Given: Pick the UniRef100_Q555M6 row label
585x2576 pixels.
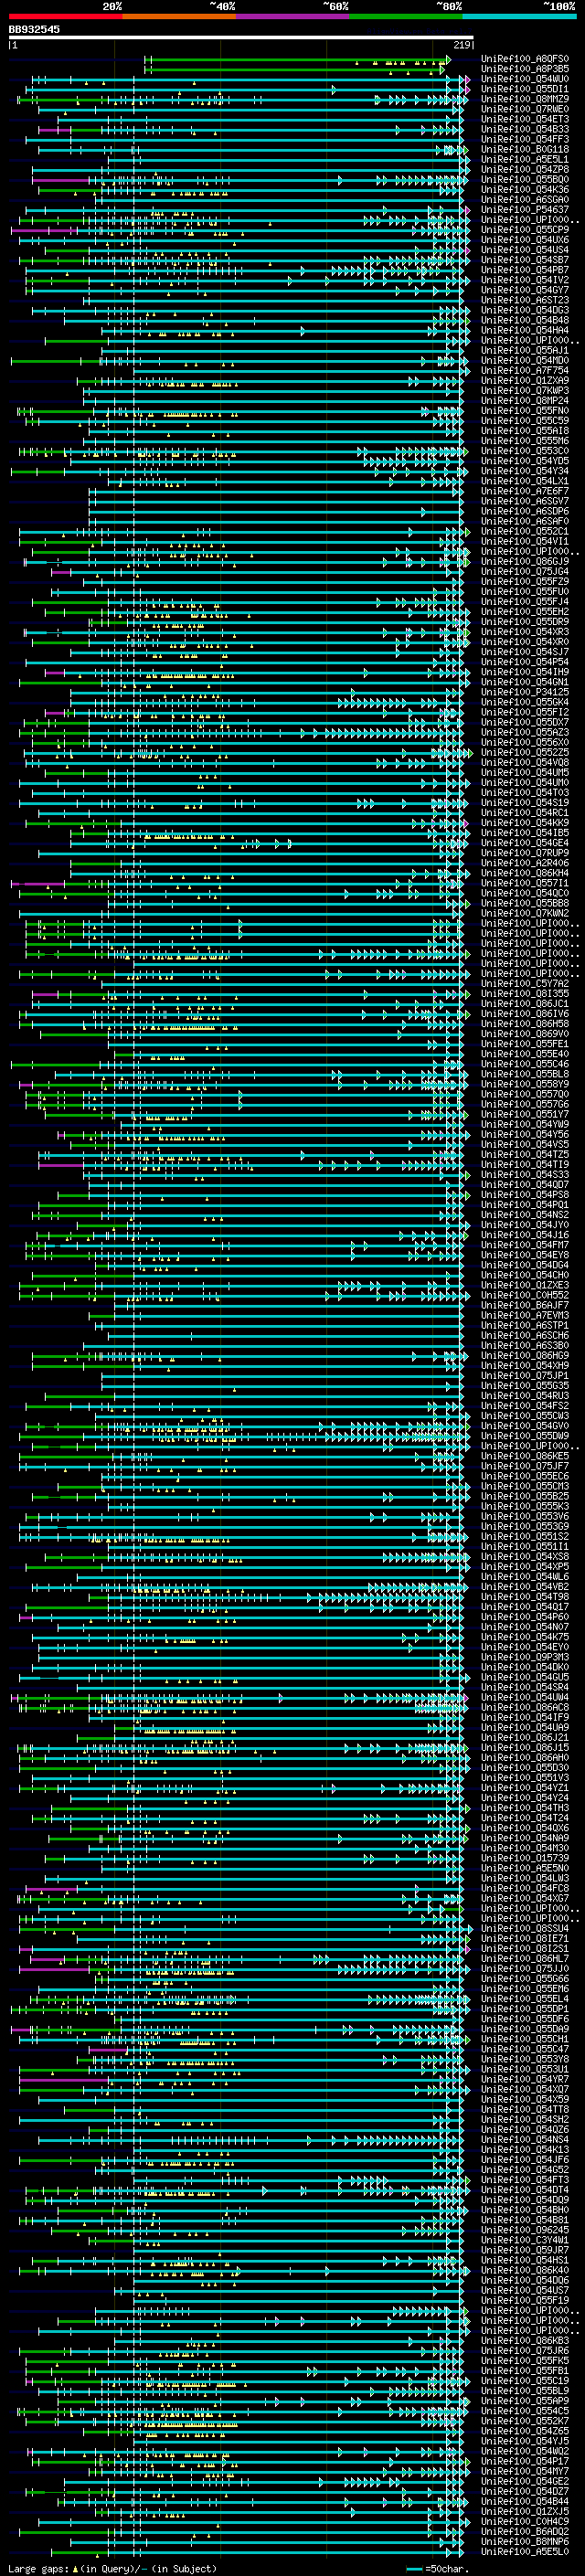Looking at the screenshot, I should (524, 441).
